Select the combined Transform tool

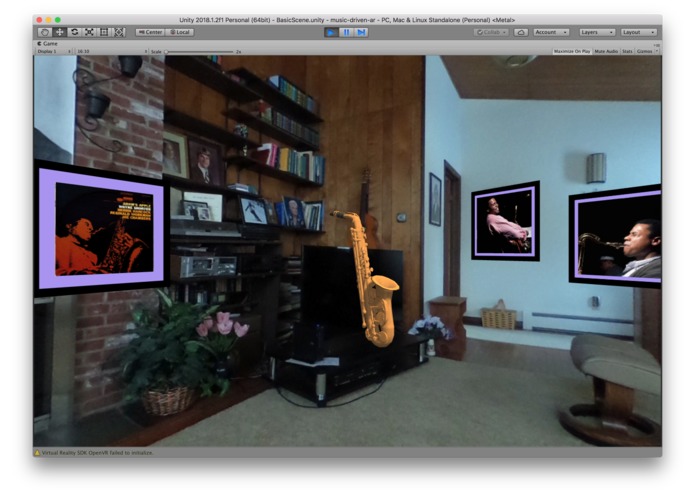(x=119, y=32)
